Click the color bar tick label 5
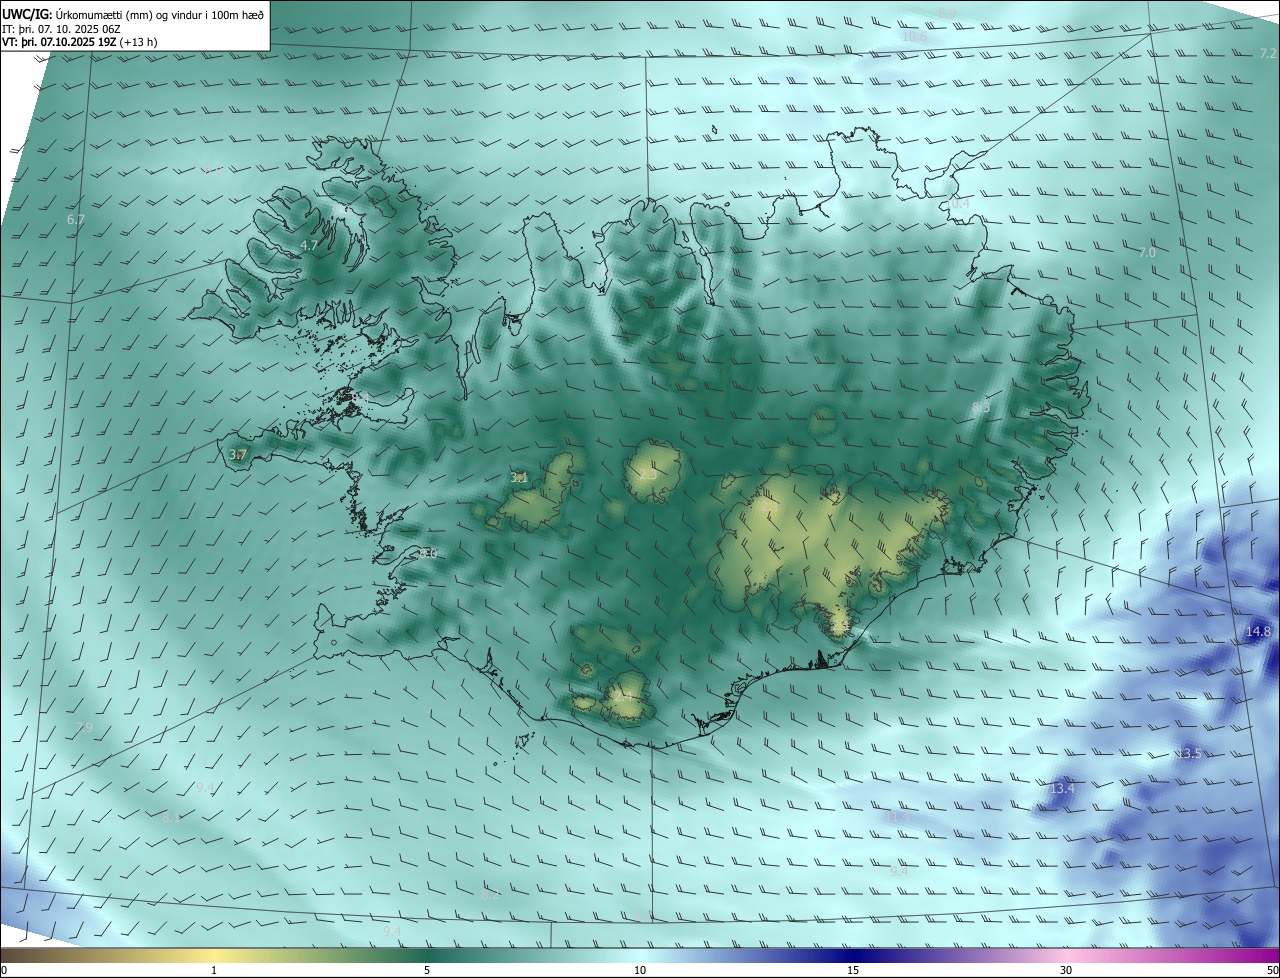 (x=427, y=970)
